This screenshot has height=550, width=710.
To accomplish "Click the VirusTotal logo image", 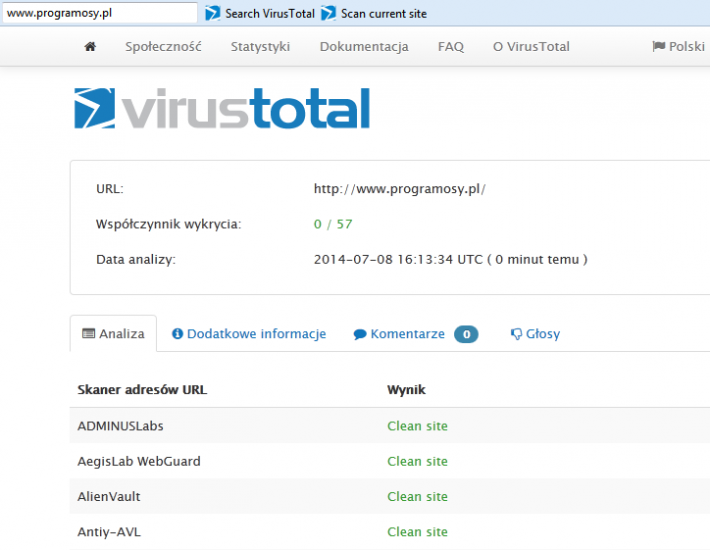I will pos(222,108).
